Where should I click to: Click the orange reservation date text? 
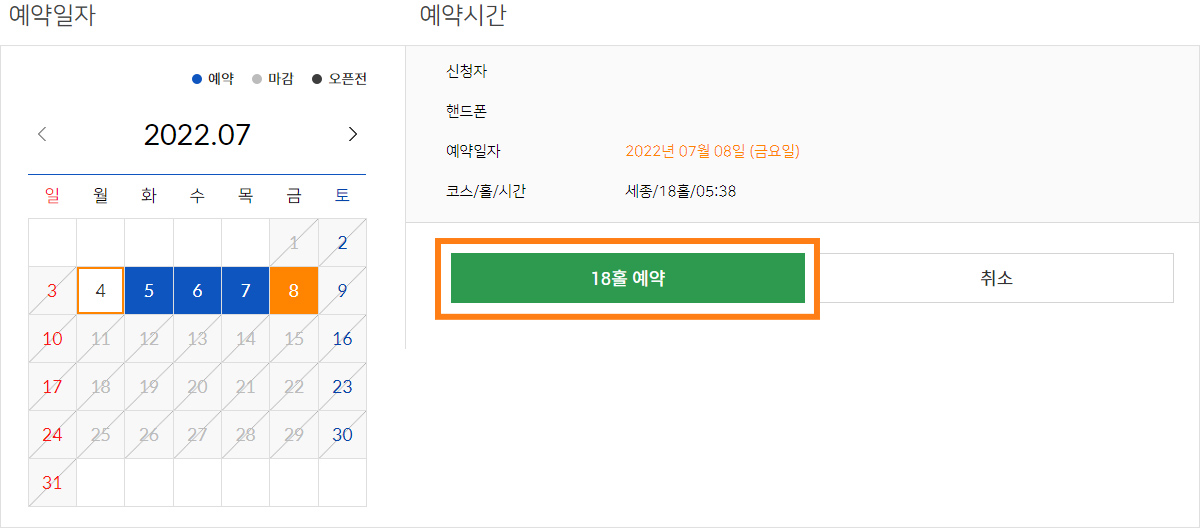point(712,152)
